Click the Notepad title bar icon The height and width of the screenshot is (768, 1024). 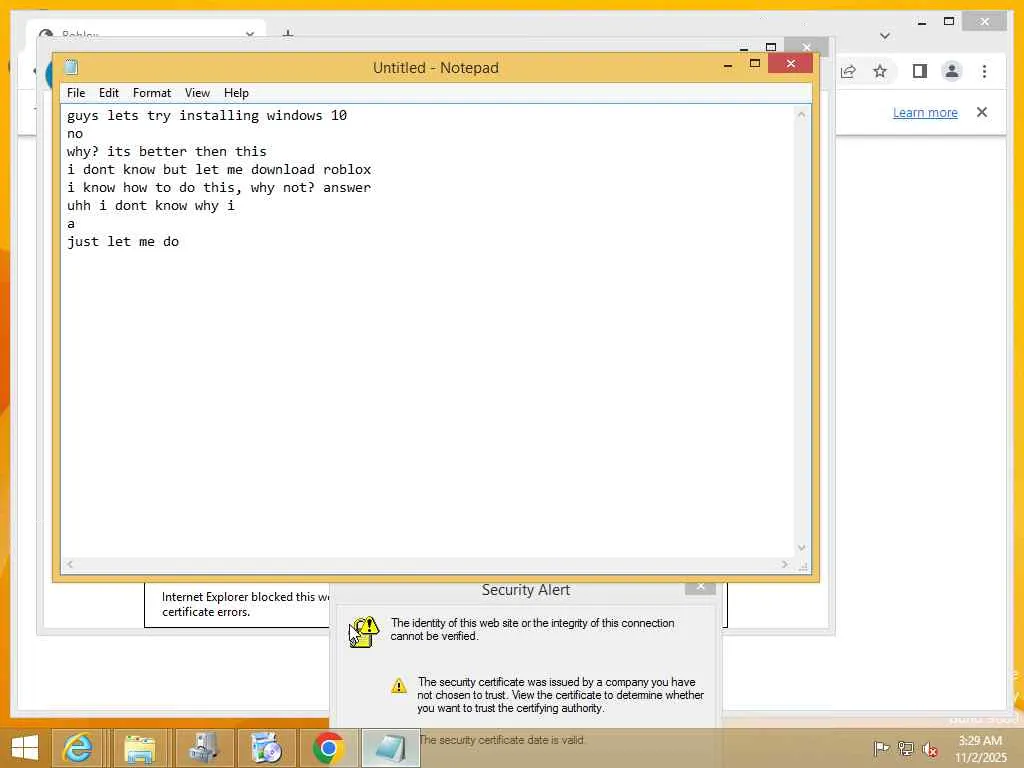[71, 67]
